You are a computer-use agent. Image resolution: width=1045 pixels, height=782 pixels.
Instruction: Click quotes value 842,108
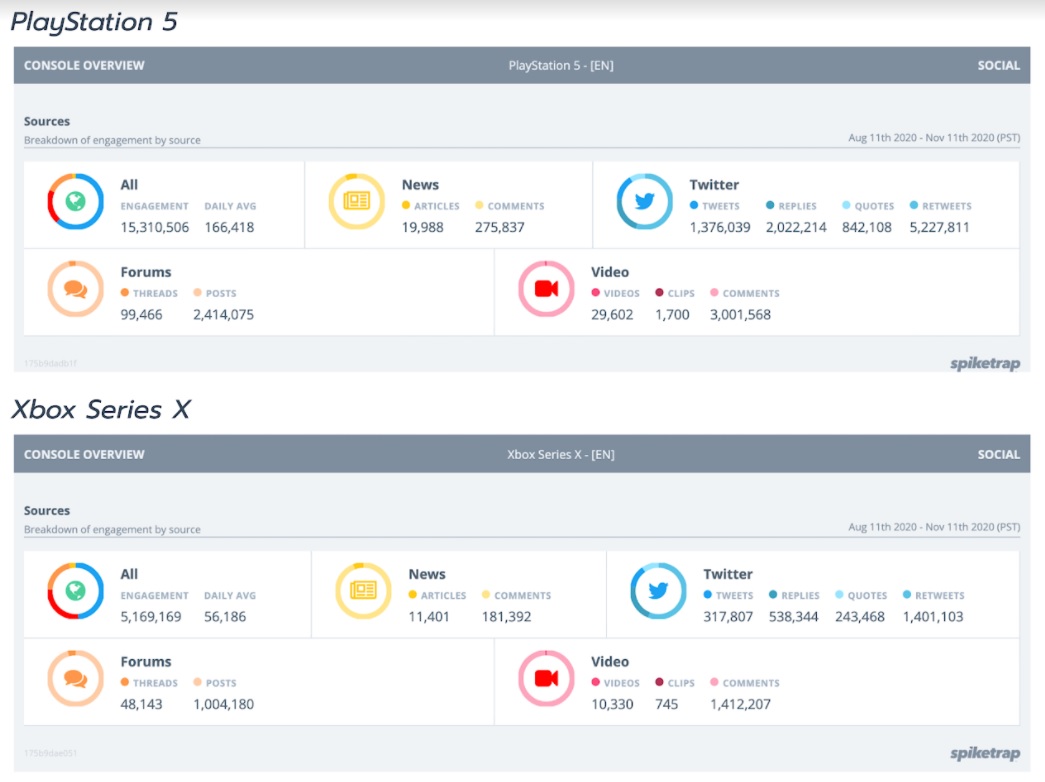(x=866, y=227)
